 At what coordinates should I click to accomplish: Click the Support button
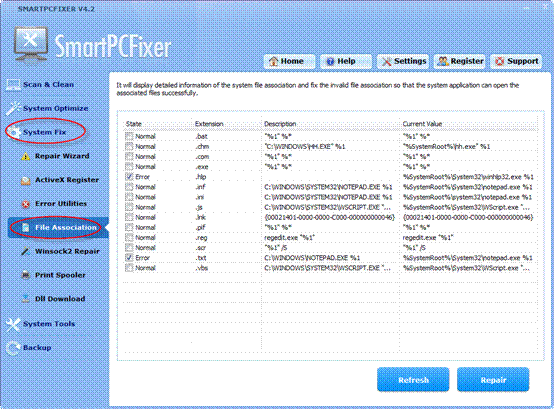[x=516, y=61]
